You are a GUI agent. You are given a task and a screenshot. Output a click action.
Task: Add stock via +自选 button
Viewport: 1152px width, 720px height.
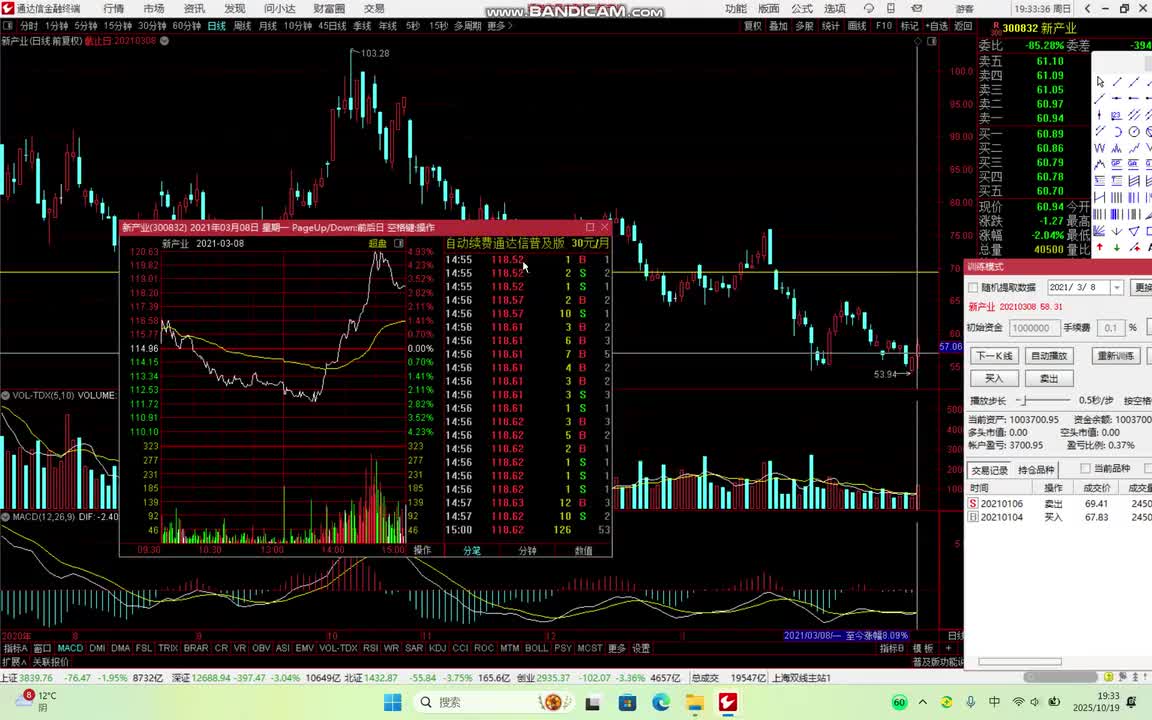(936, 26)
